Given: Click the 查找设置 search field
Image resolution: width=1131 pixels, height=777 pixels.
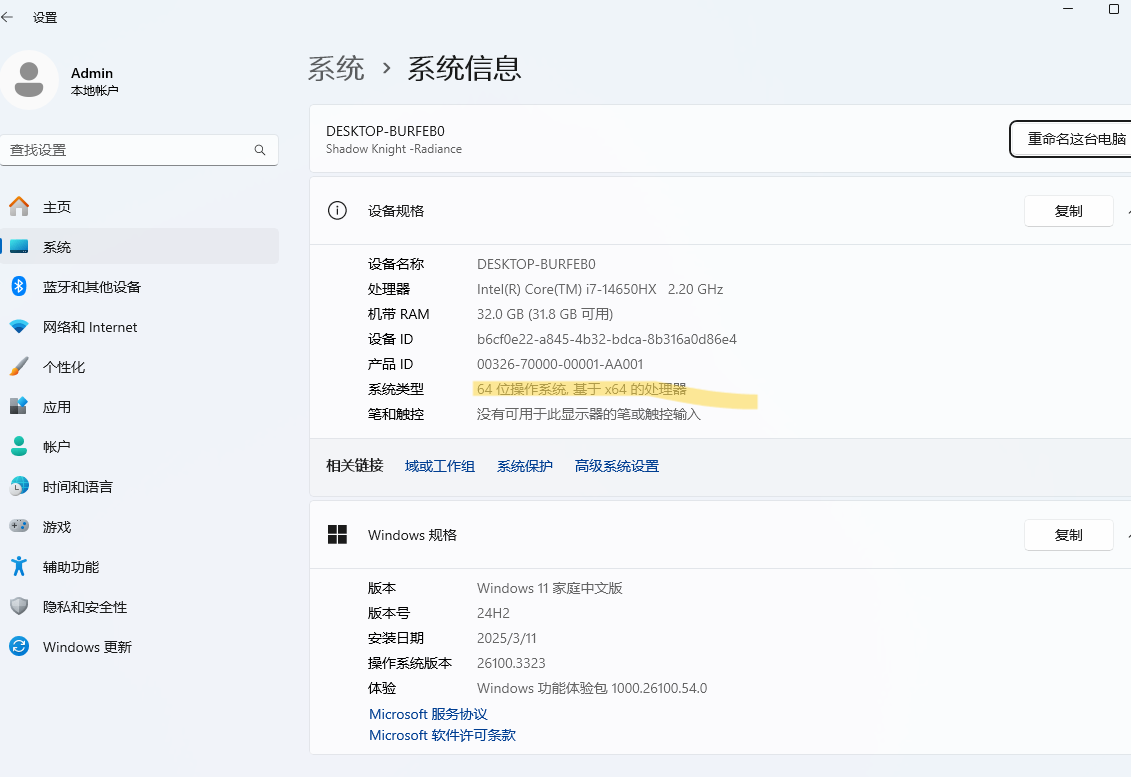Looking at the screenshot, I should 138,150.
